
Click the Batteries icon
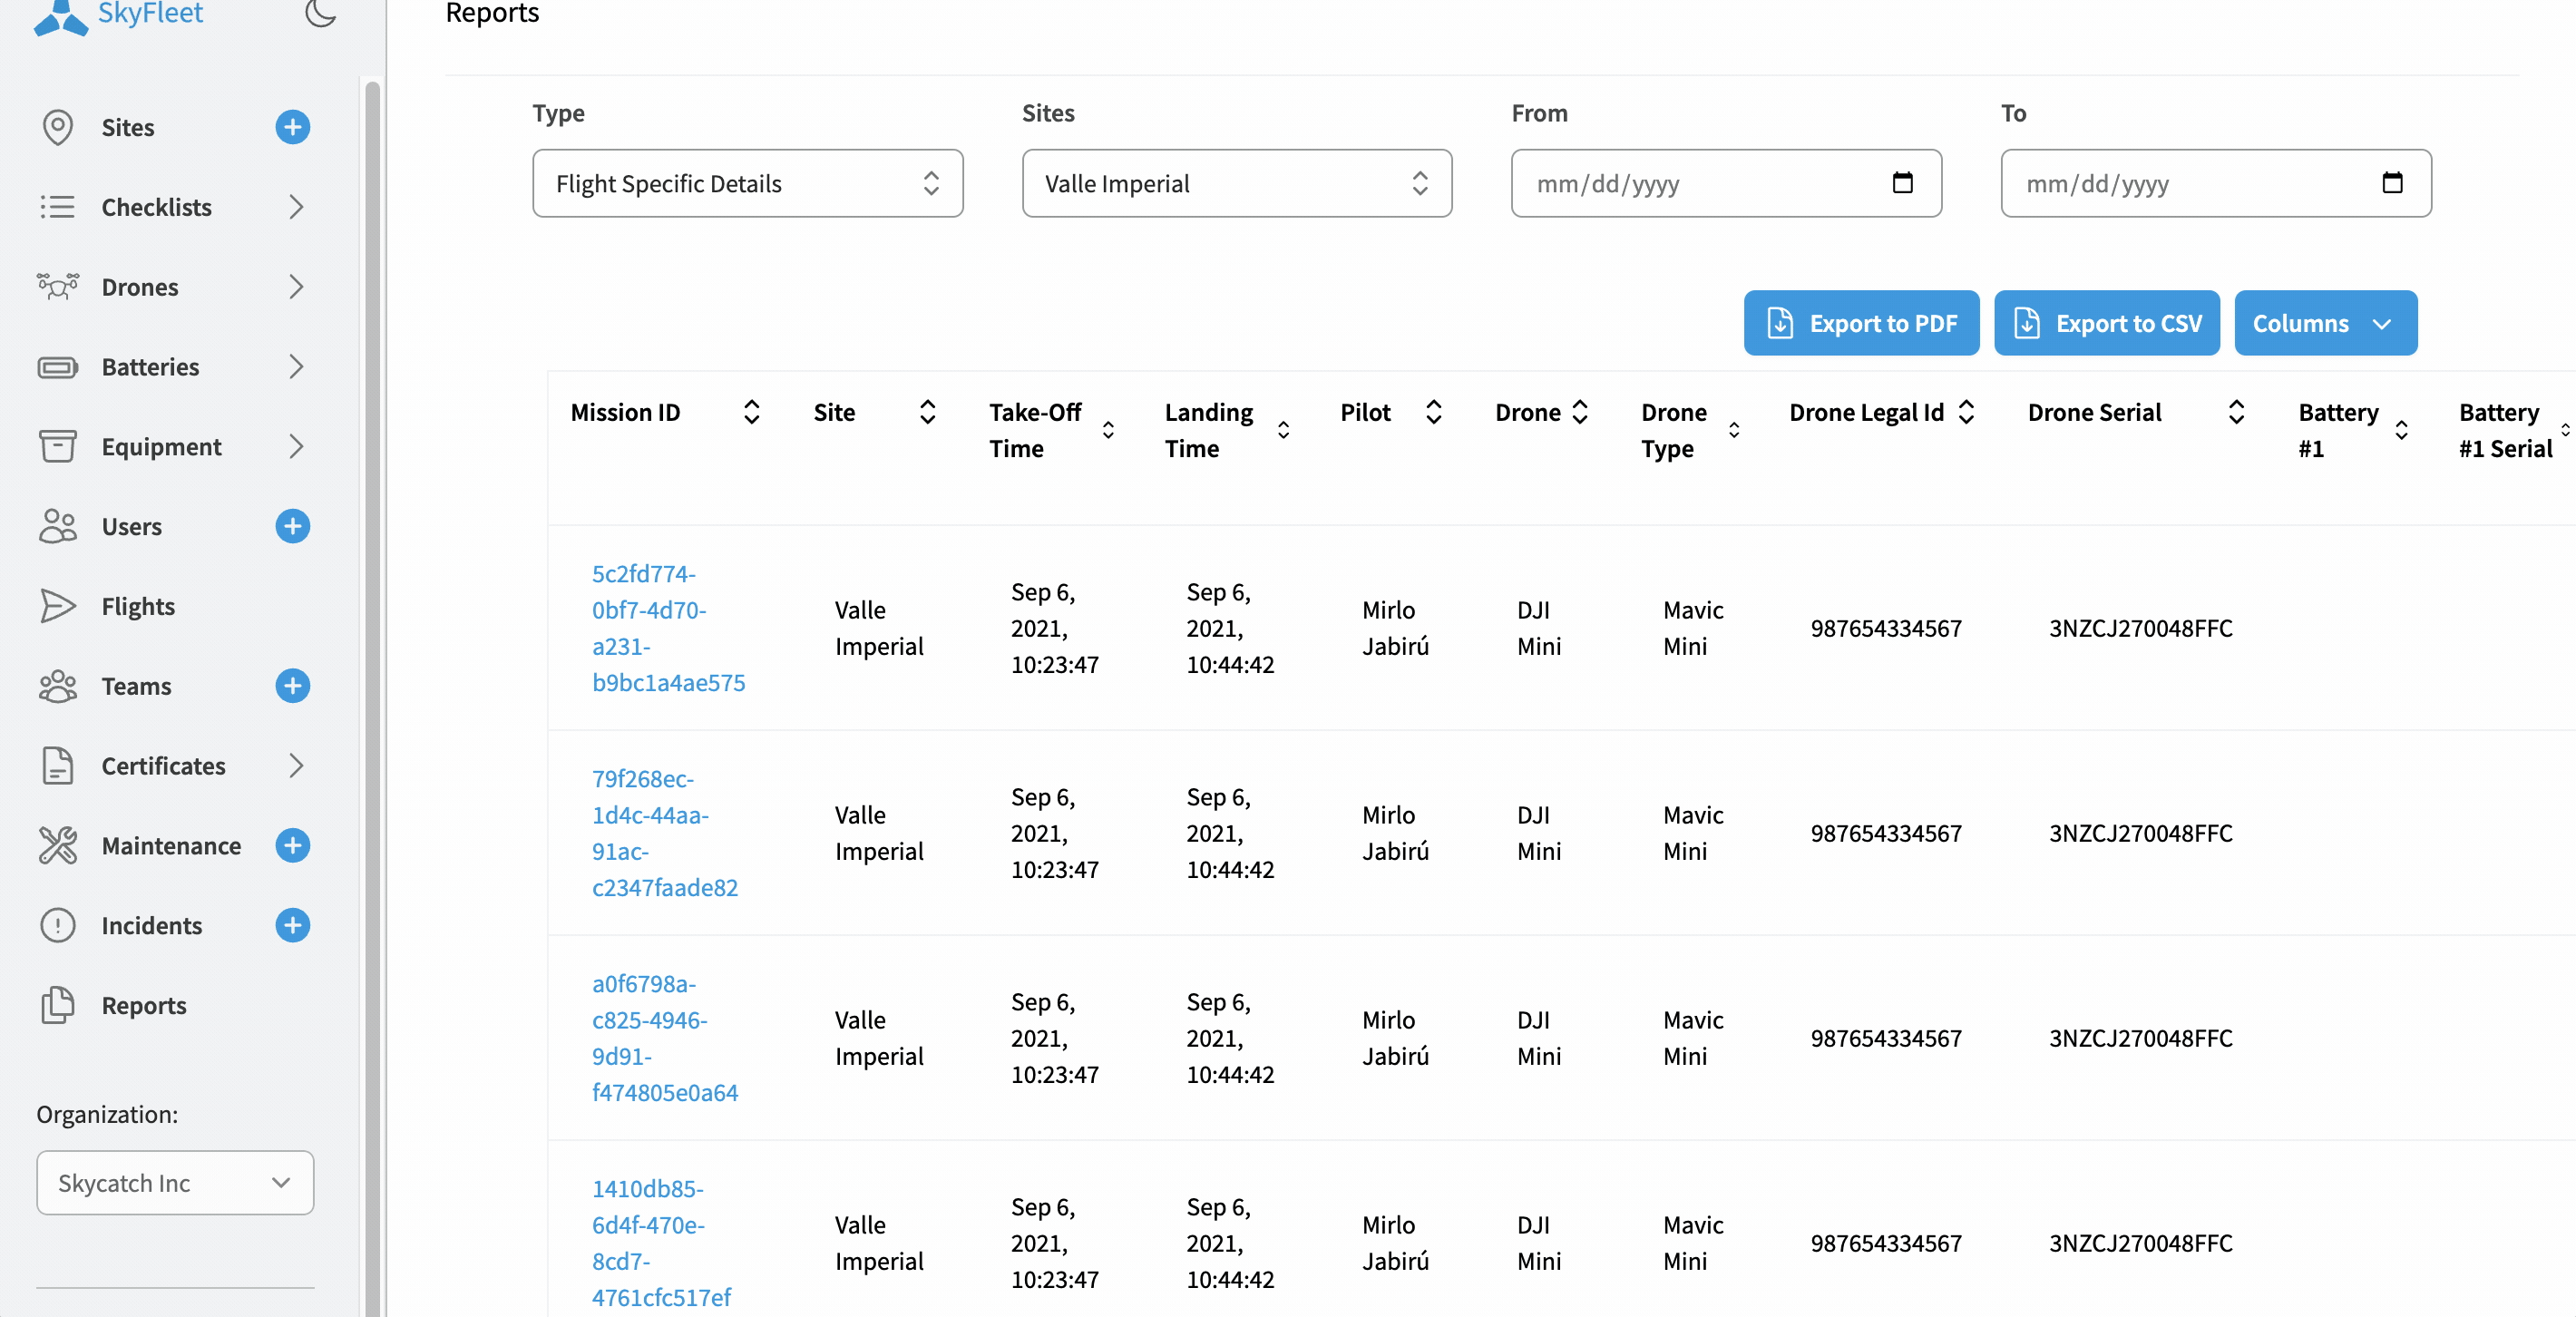pos(58,367)
